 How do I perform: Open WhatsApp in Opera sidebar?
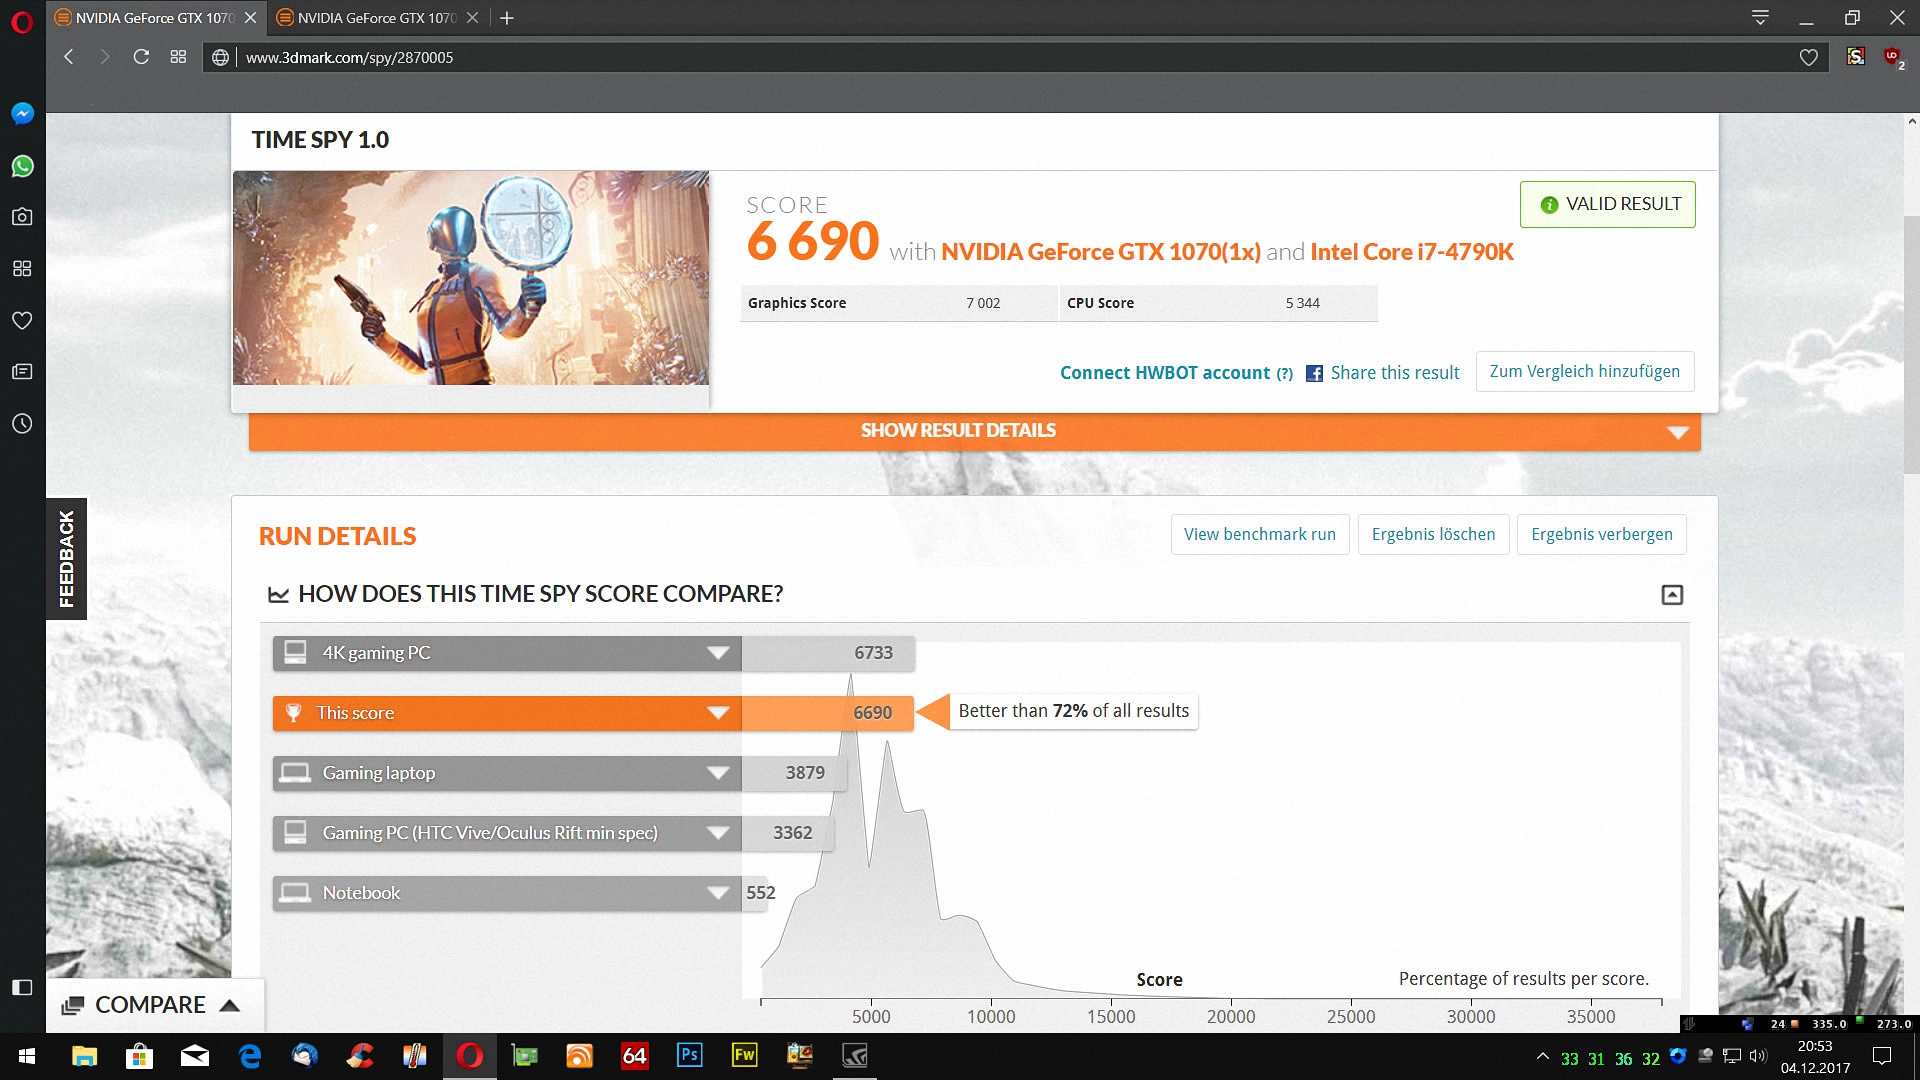tap(22, 166)
